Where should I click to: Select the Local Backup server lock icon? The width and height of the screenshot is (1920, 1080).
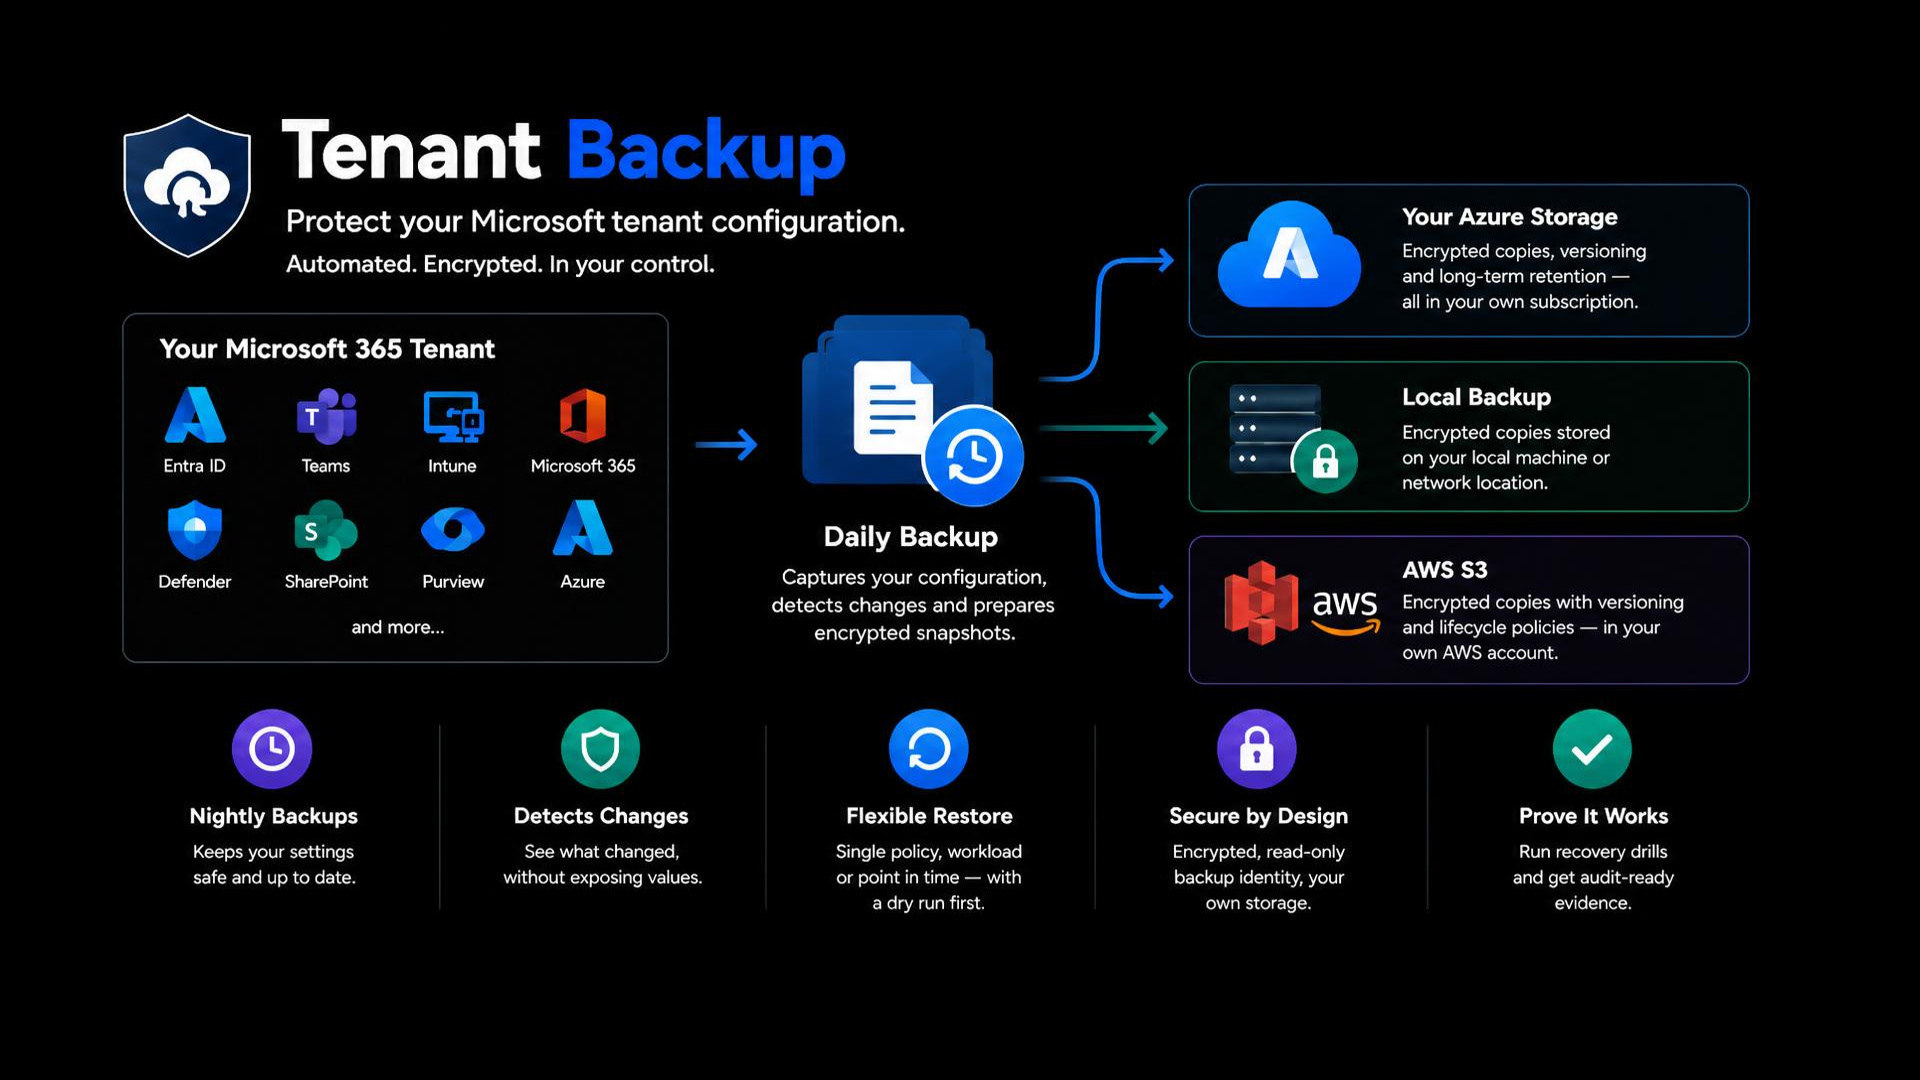point(1292,437)
